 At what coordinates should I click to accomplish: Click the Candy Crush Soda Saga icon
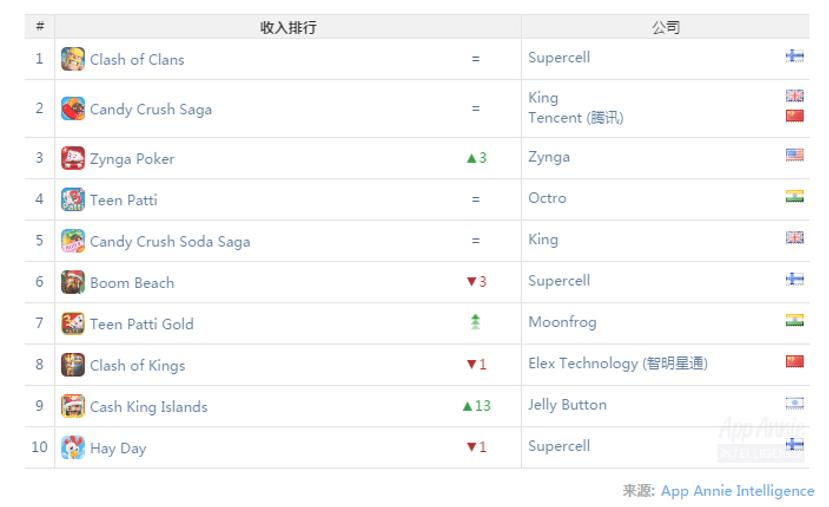tap(73, 241)
